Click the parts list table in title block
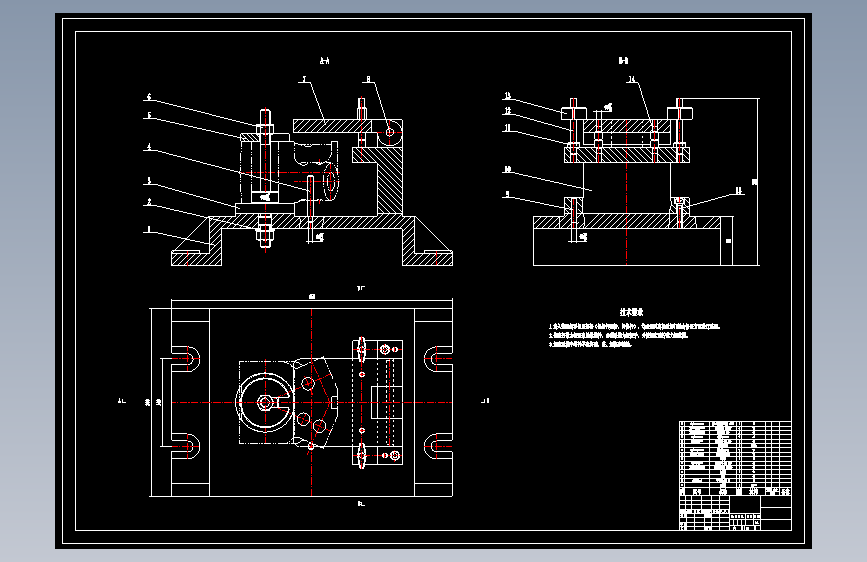The height and width of the screenshot is (562, 867). point(735,459)
